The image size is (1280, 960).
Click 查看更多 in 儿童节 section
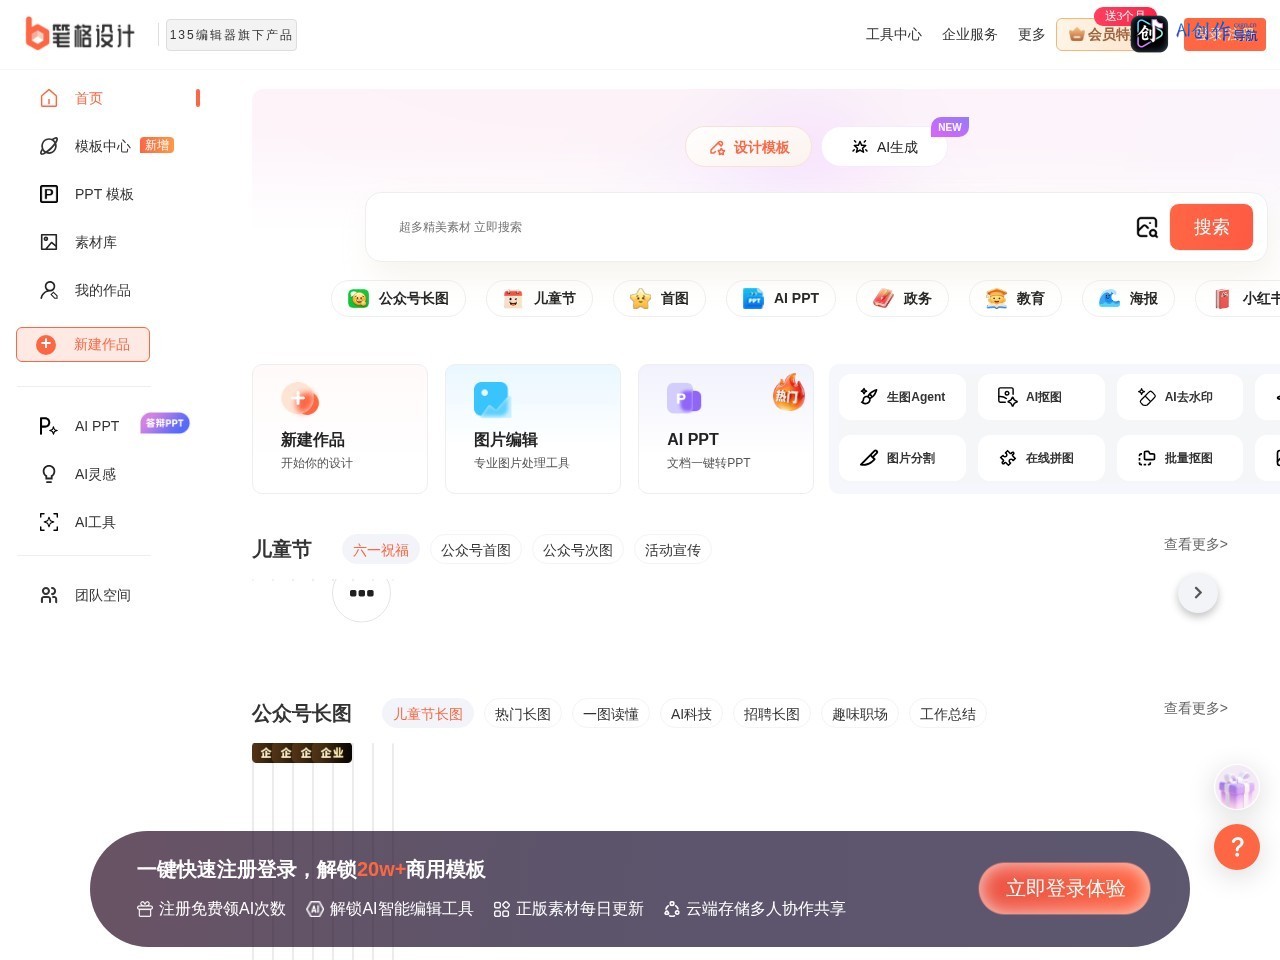(1196, 544)
